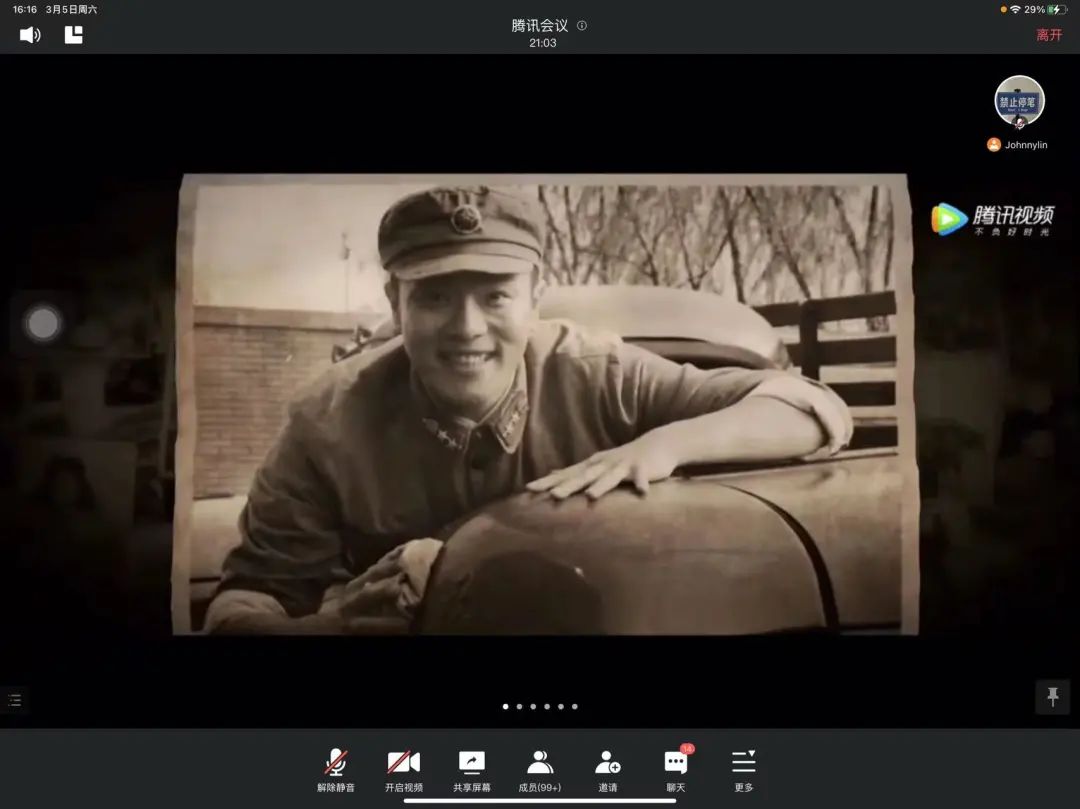Open the list icon at bottom left
1080x809 pixels.
(x=14, y=700)
